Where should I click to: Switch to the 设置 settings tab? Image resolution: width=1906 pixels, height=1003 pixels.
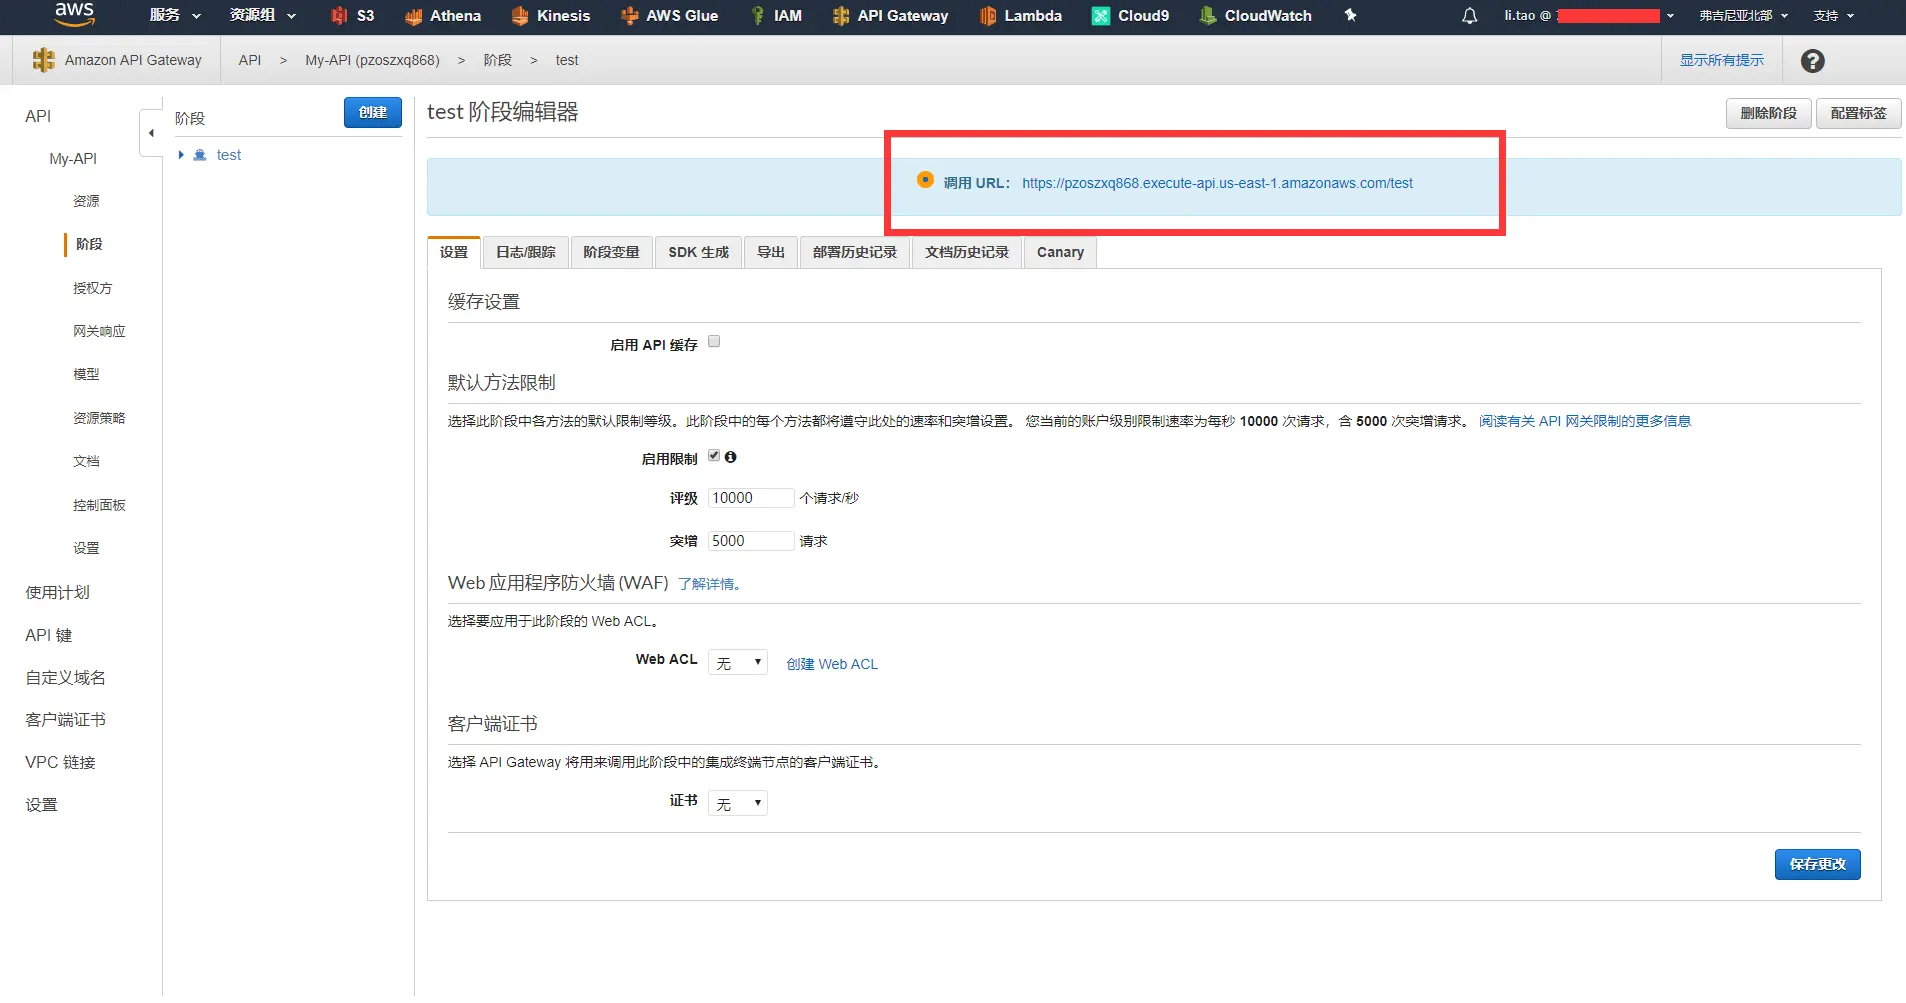tap(454, 253)
